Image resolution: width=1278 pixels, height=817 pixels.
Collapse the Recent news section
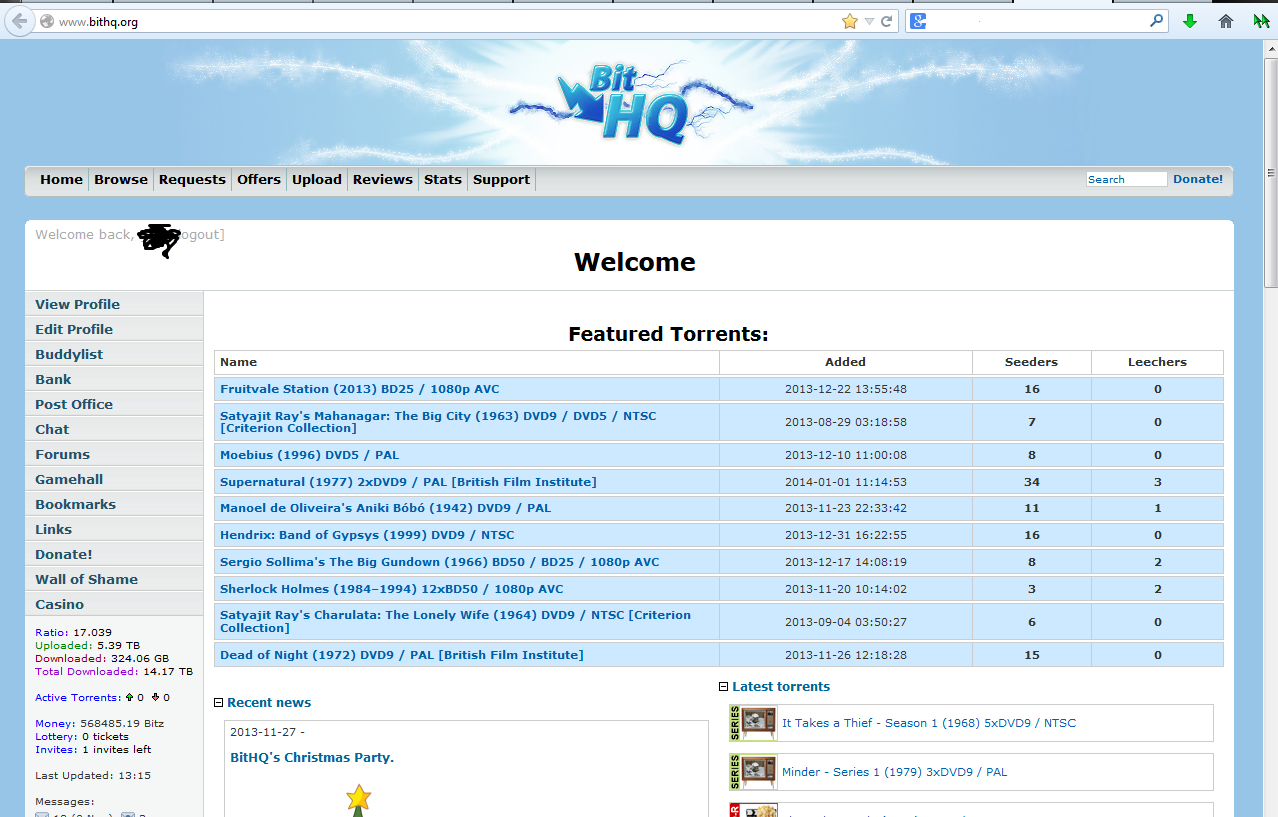(219, 703)
